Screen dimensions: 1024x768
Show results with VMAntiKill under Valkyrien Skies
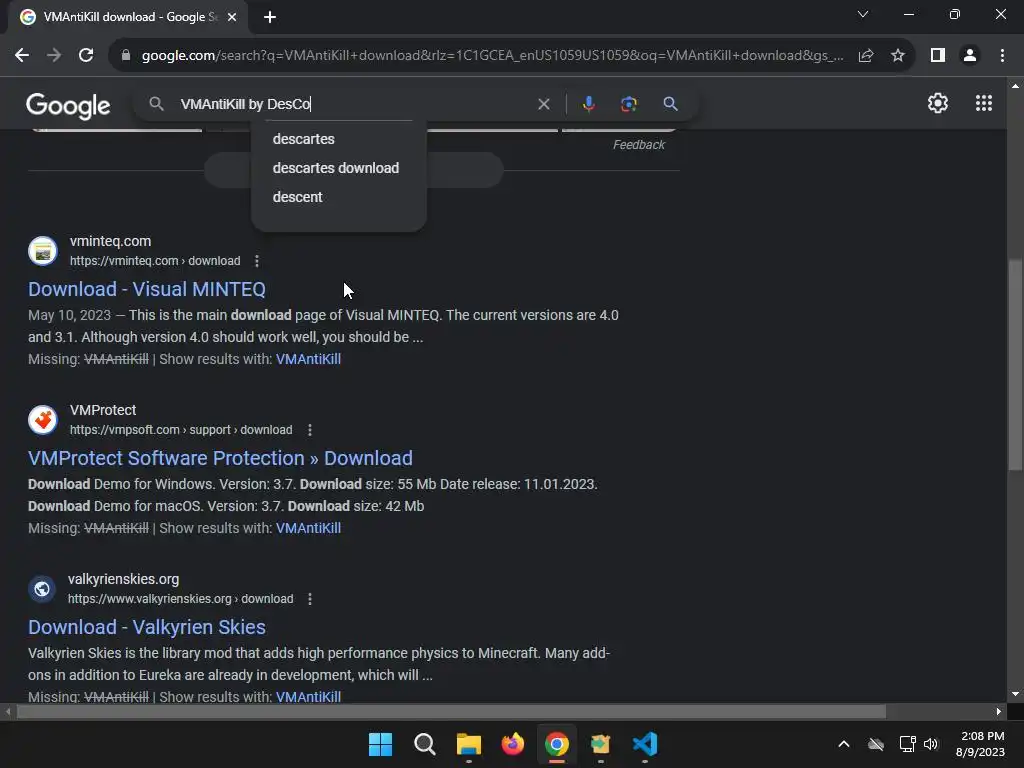pyautogui.click(x=308, y=697)
